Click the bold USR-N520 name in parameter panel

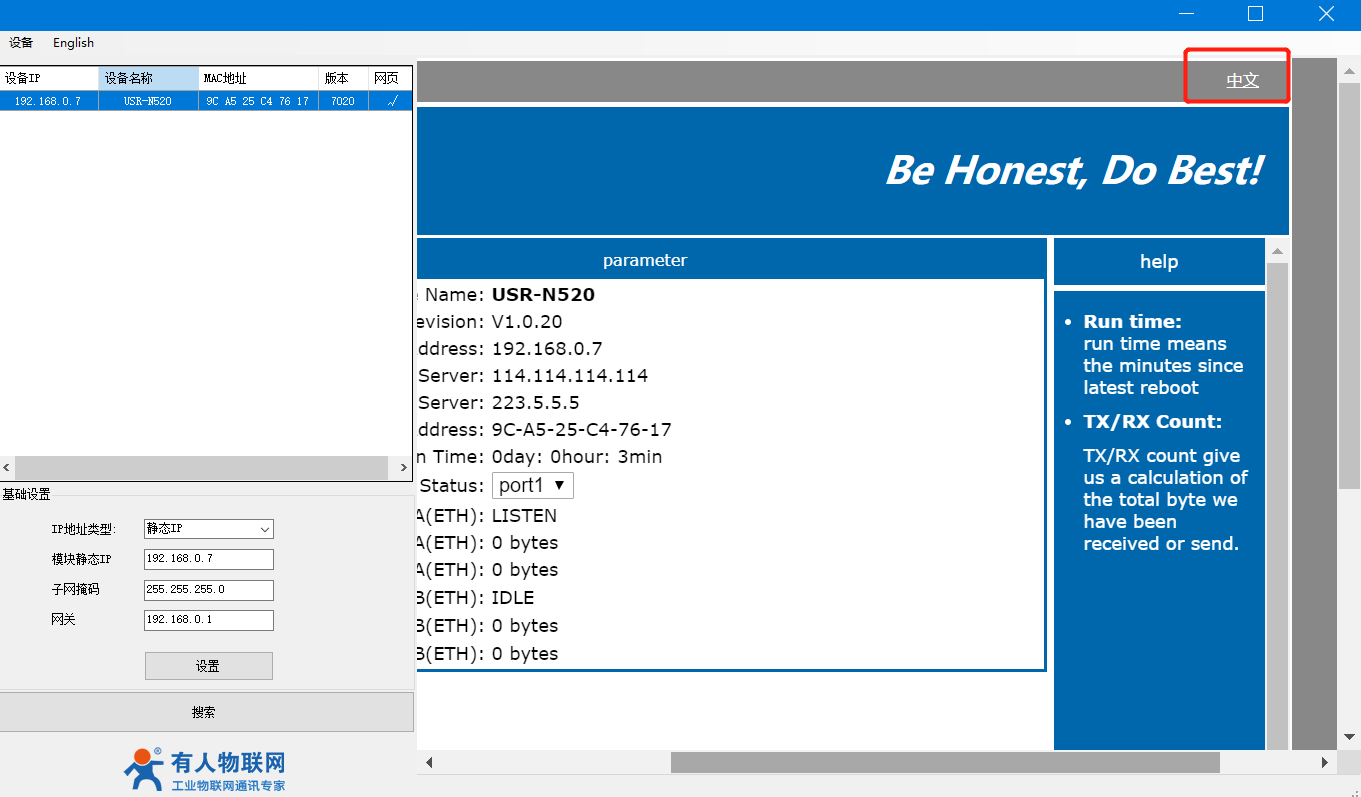pos(543,295)
